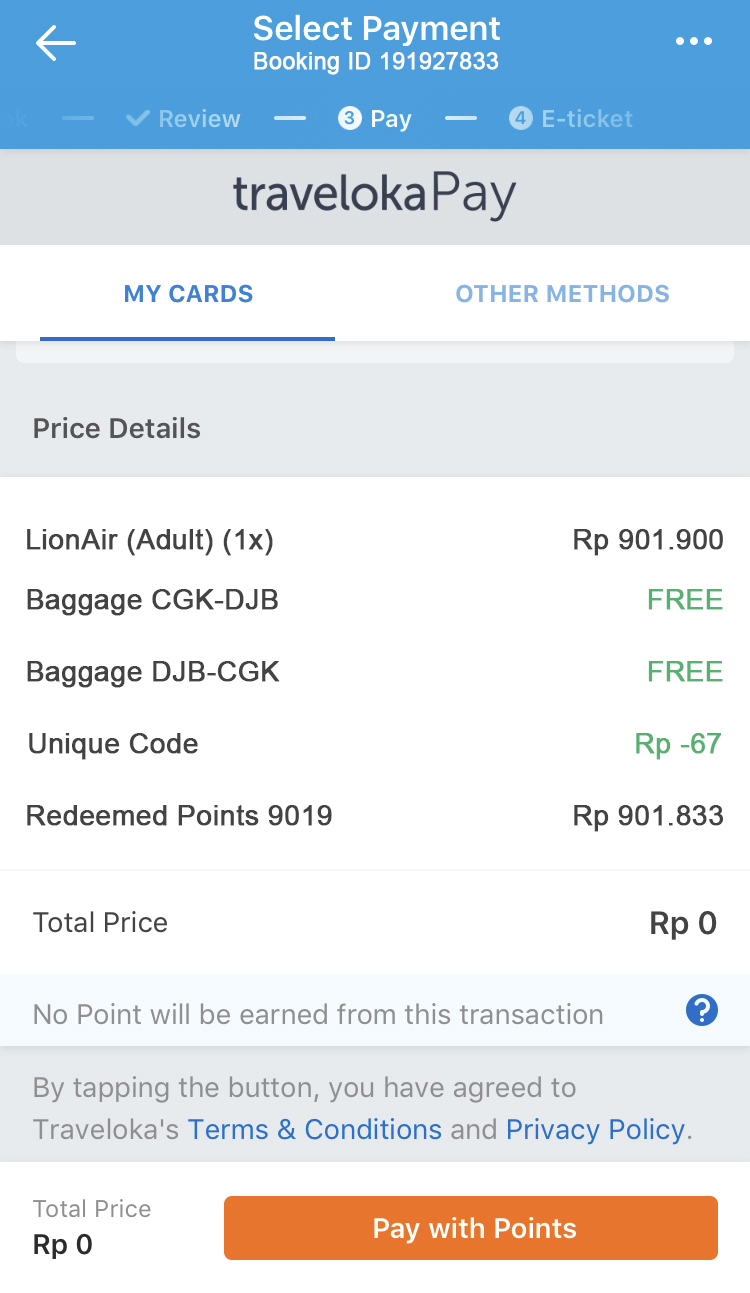The height and width of the screenshot is (1293, 750).
Task: Tap the Baggage CGK-DJB row
Action: (x=375, y=600)
